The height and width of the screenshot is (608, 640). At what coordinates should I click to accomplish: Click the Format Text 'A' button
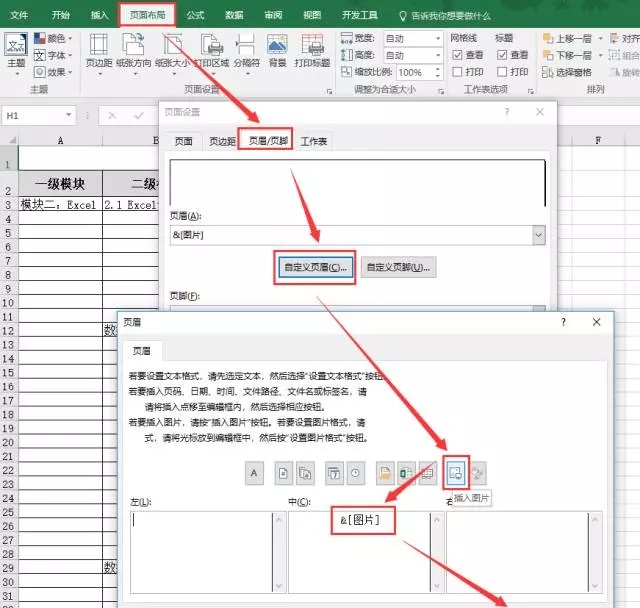pos(254,473)
